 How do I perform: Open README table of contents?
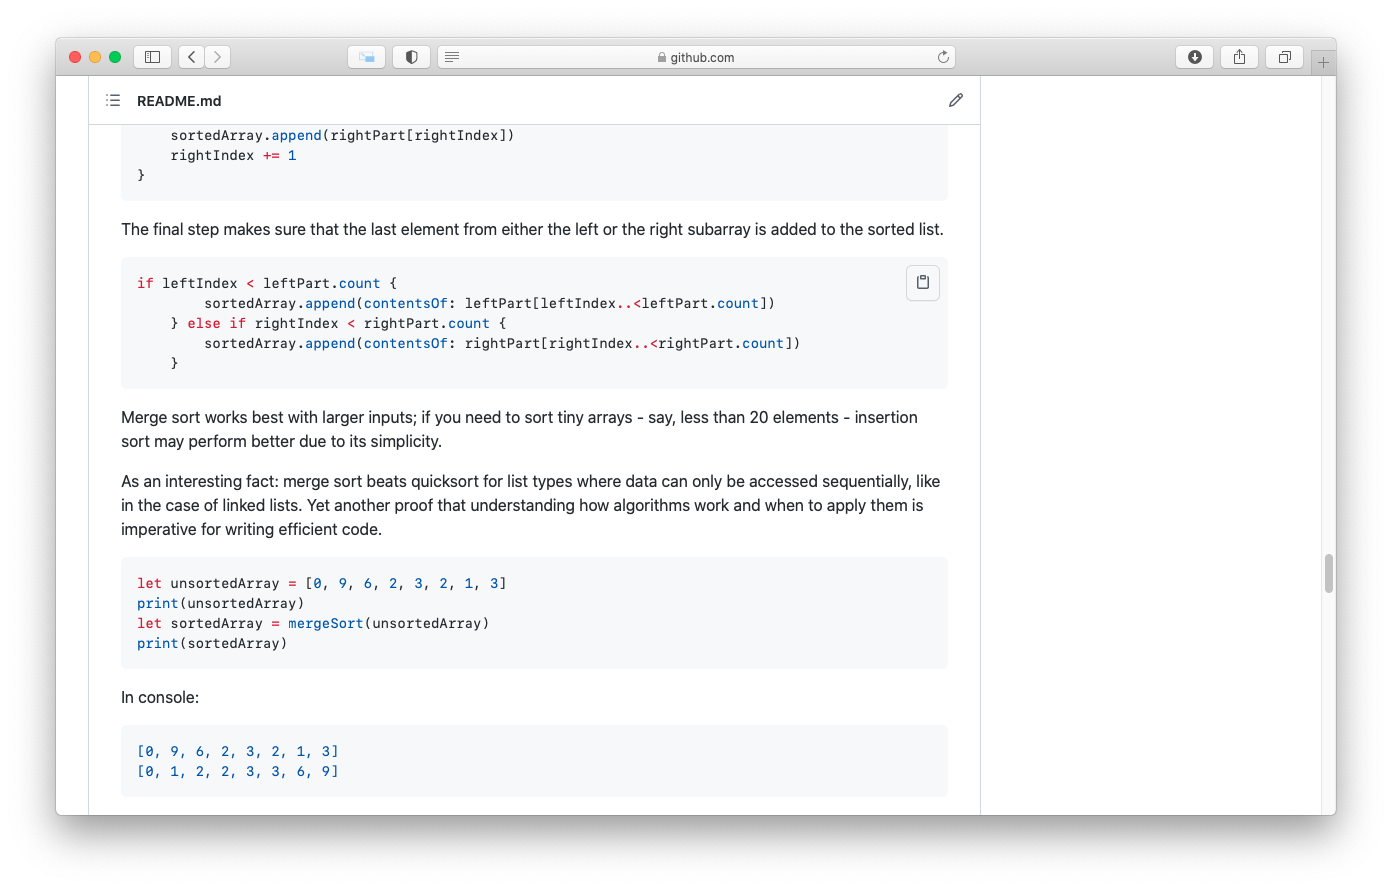[113, 100]
